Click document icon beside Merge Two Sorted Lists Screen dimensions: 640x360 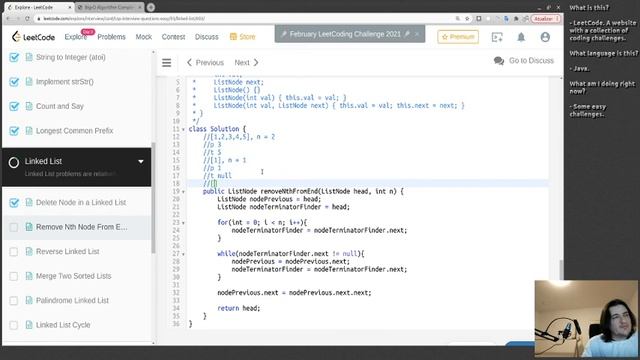[x=29, y=276]
